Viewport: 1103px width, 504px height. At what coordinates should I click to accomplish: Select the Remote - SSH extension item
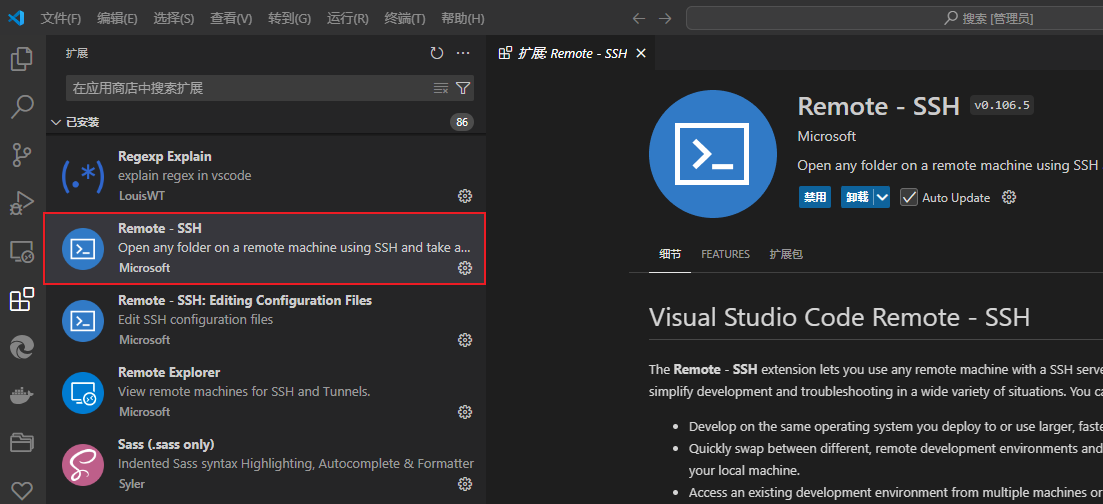pos(266,248)
